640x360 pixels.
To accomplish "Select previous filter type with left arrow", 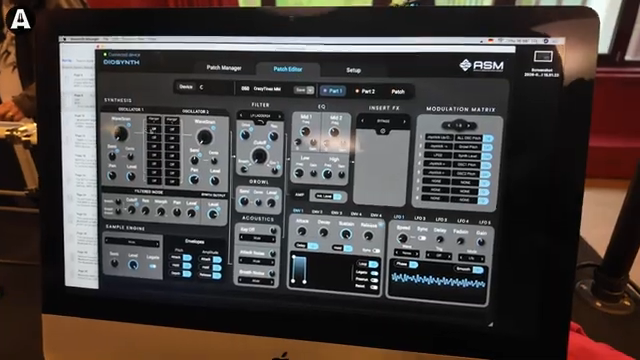I will click(x=241, y=116).
